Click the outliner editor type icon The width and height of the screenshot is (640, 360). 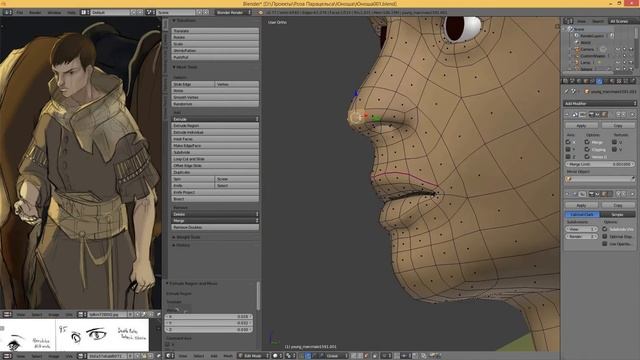tap(567, 21)
